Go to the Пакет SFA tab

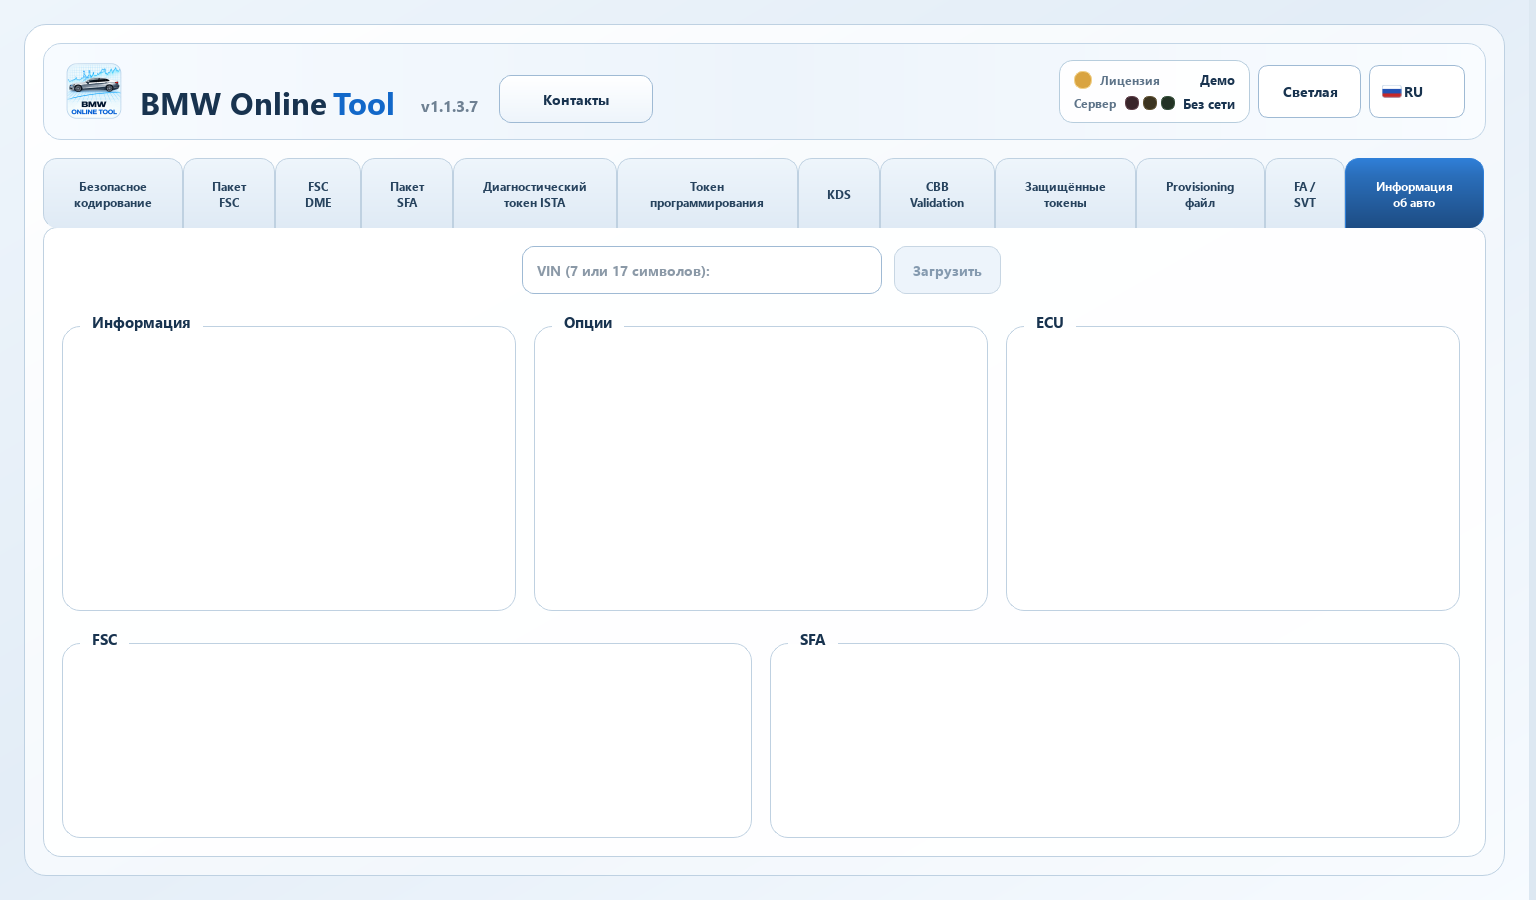[x=407, y=194]
